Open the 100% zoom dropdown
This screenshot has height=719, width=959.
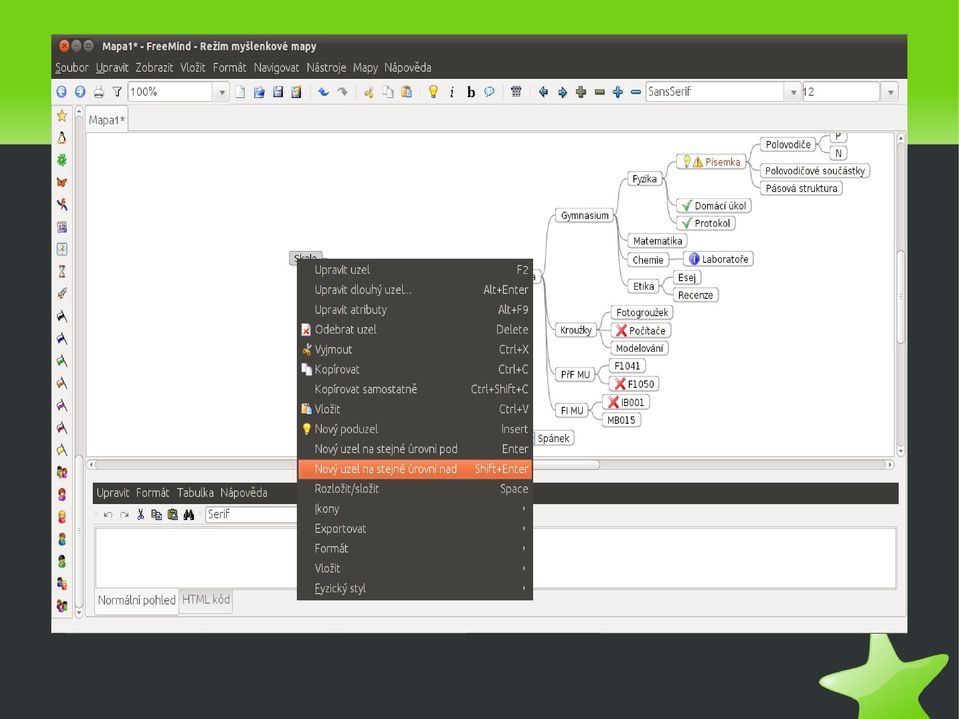tap(221, 92)
